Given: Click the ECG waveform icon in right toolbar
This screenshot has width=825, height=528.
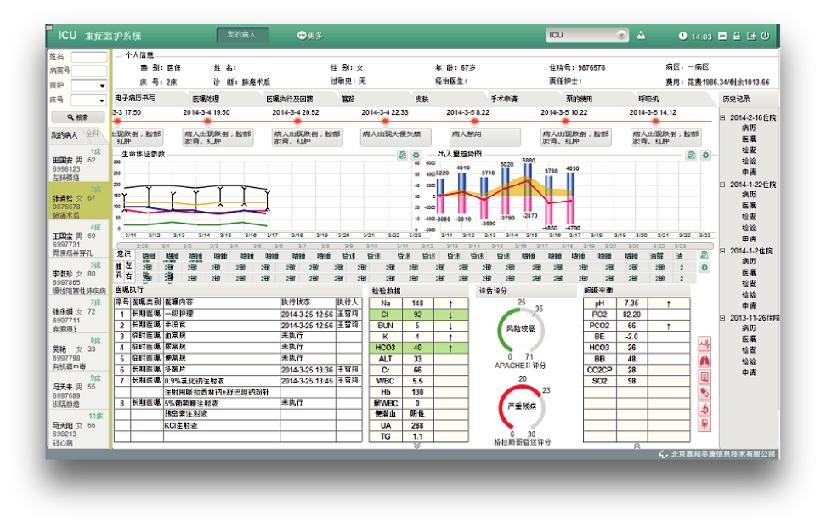Looking at the screenshot, I should [704, 344].
